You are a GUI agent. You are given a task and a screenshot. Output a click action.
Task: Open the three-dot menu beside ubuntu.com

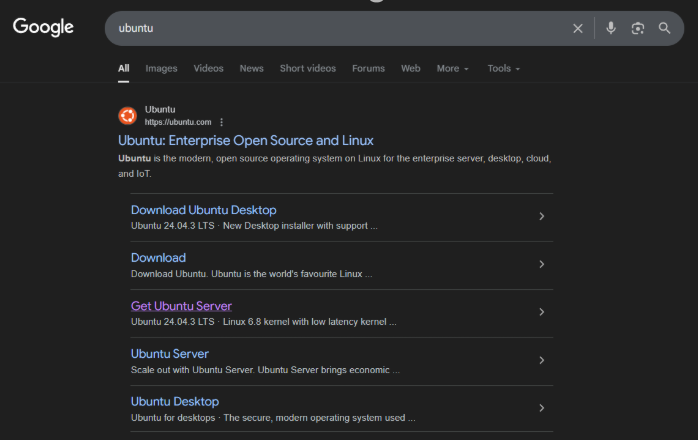click(221, 122)
